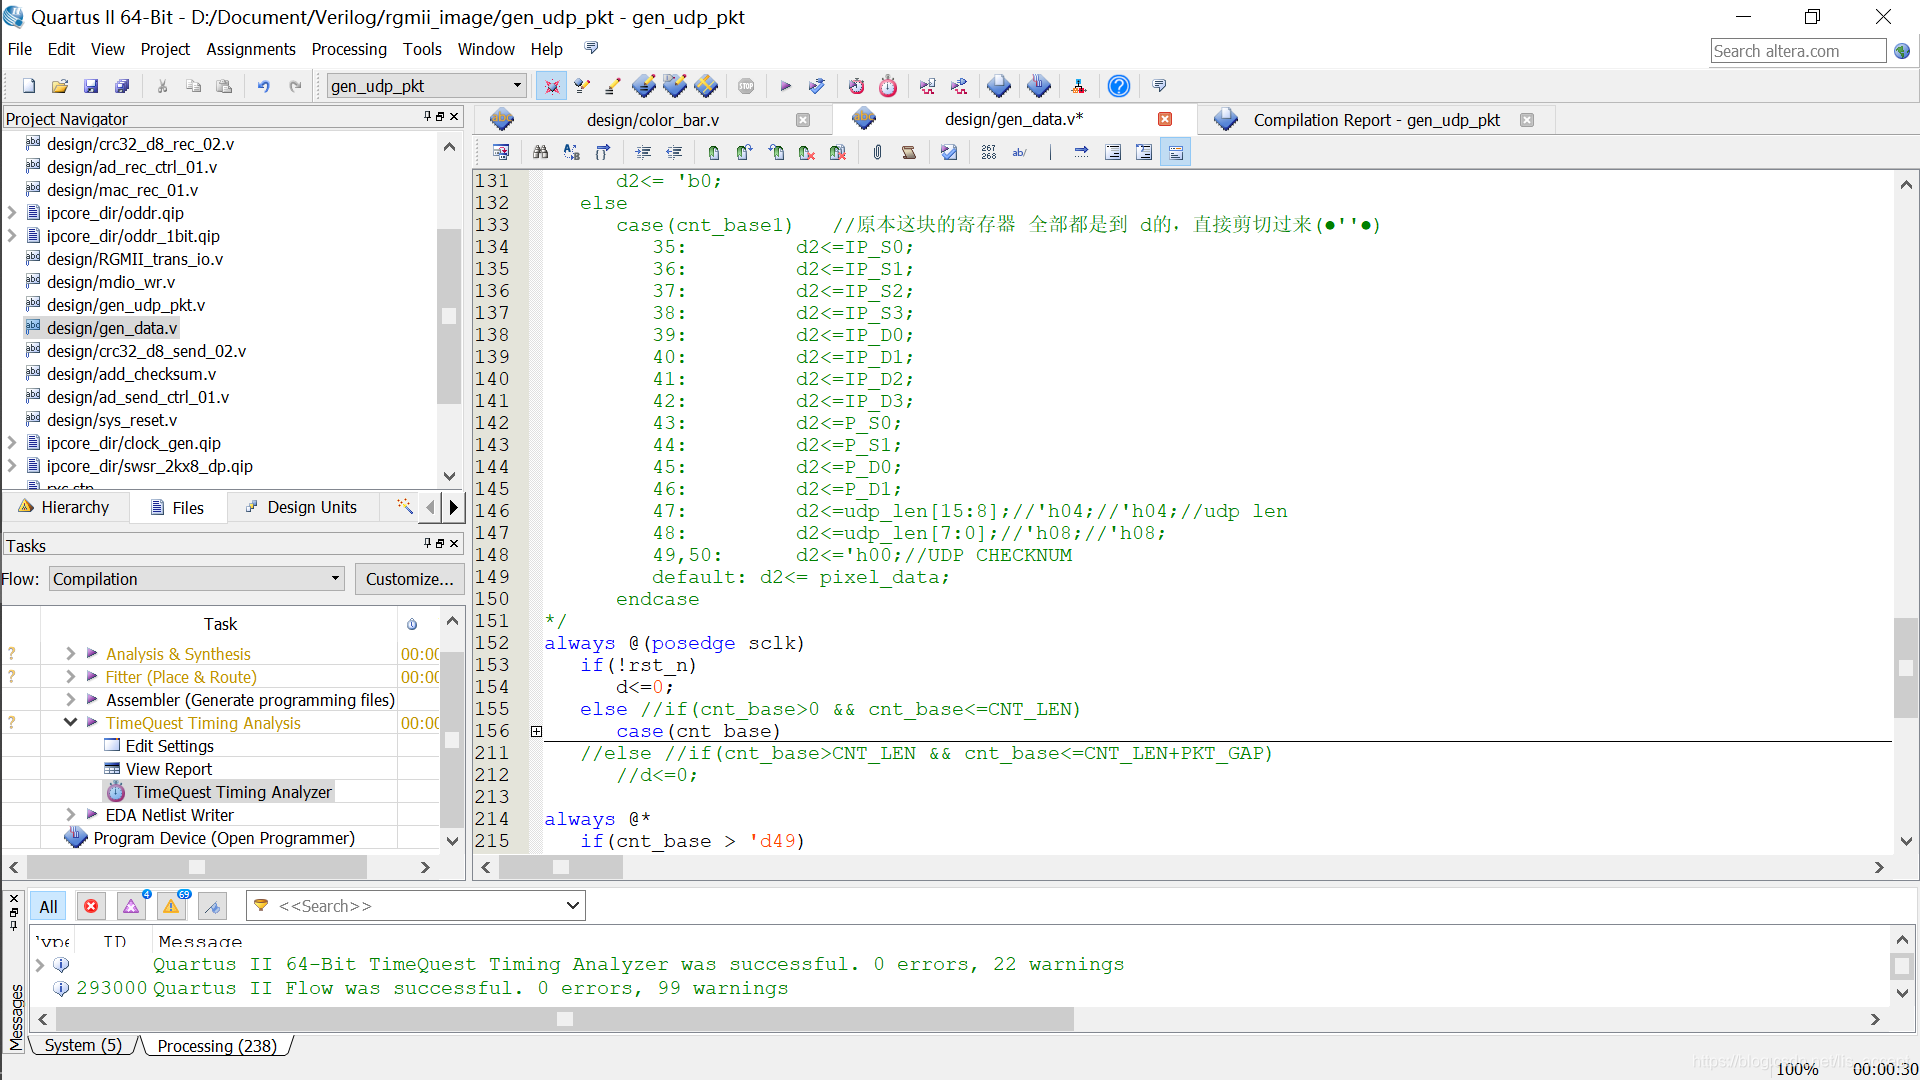
Task: Filter warnings via the yellow triangle button
Action: tap(171, 906)
